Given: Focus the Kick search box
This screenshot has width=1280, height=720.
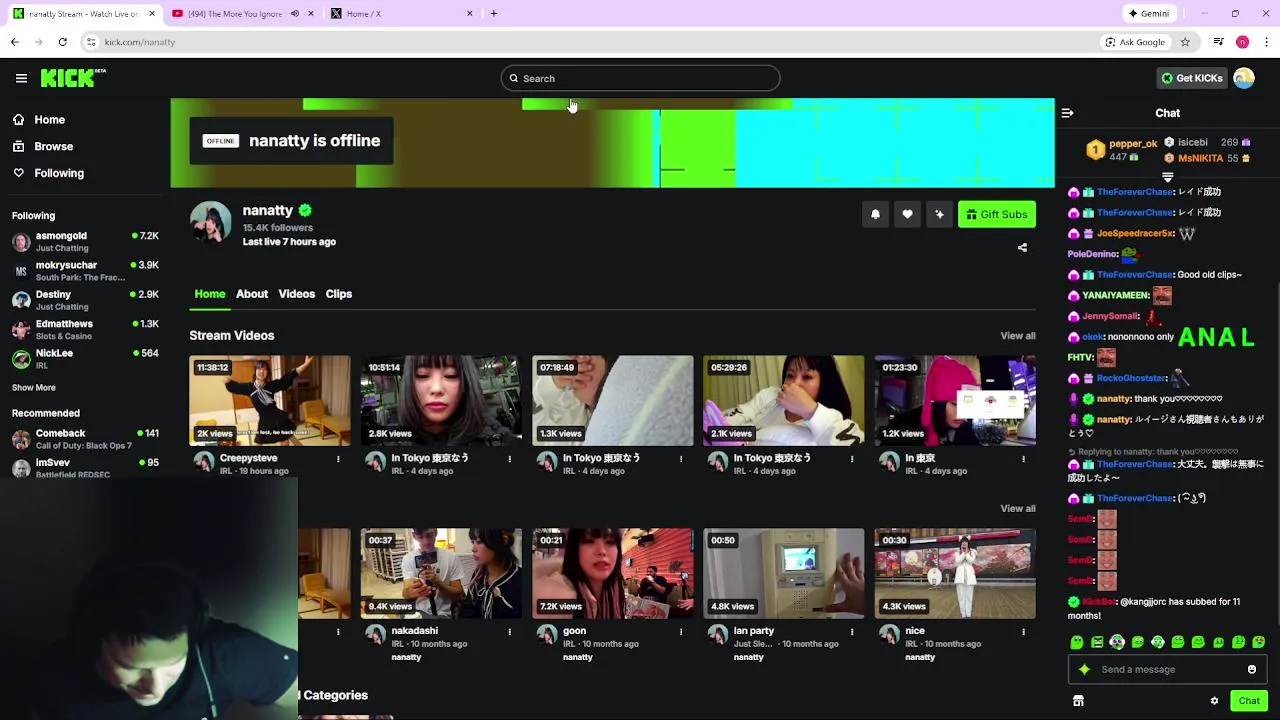Looking at the screenshot, I should pos(640,78).
